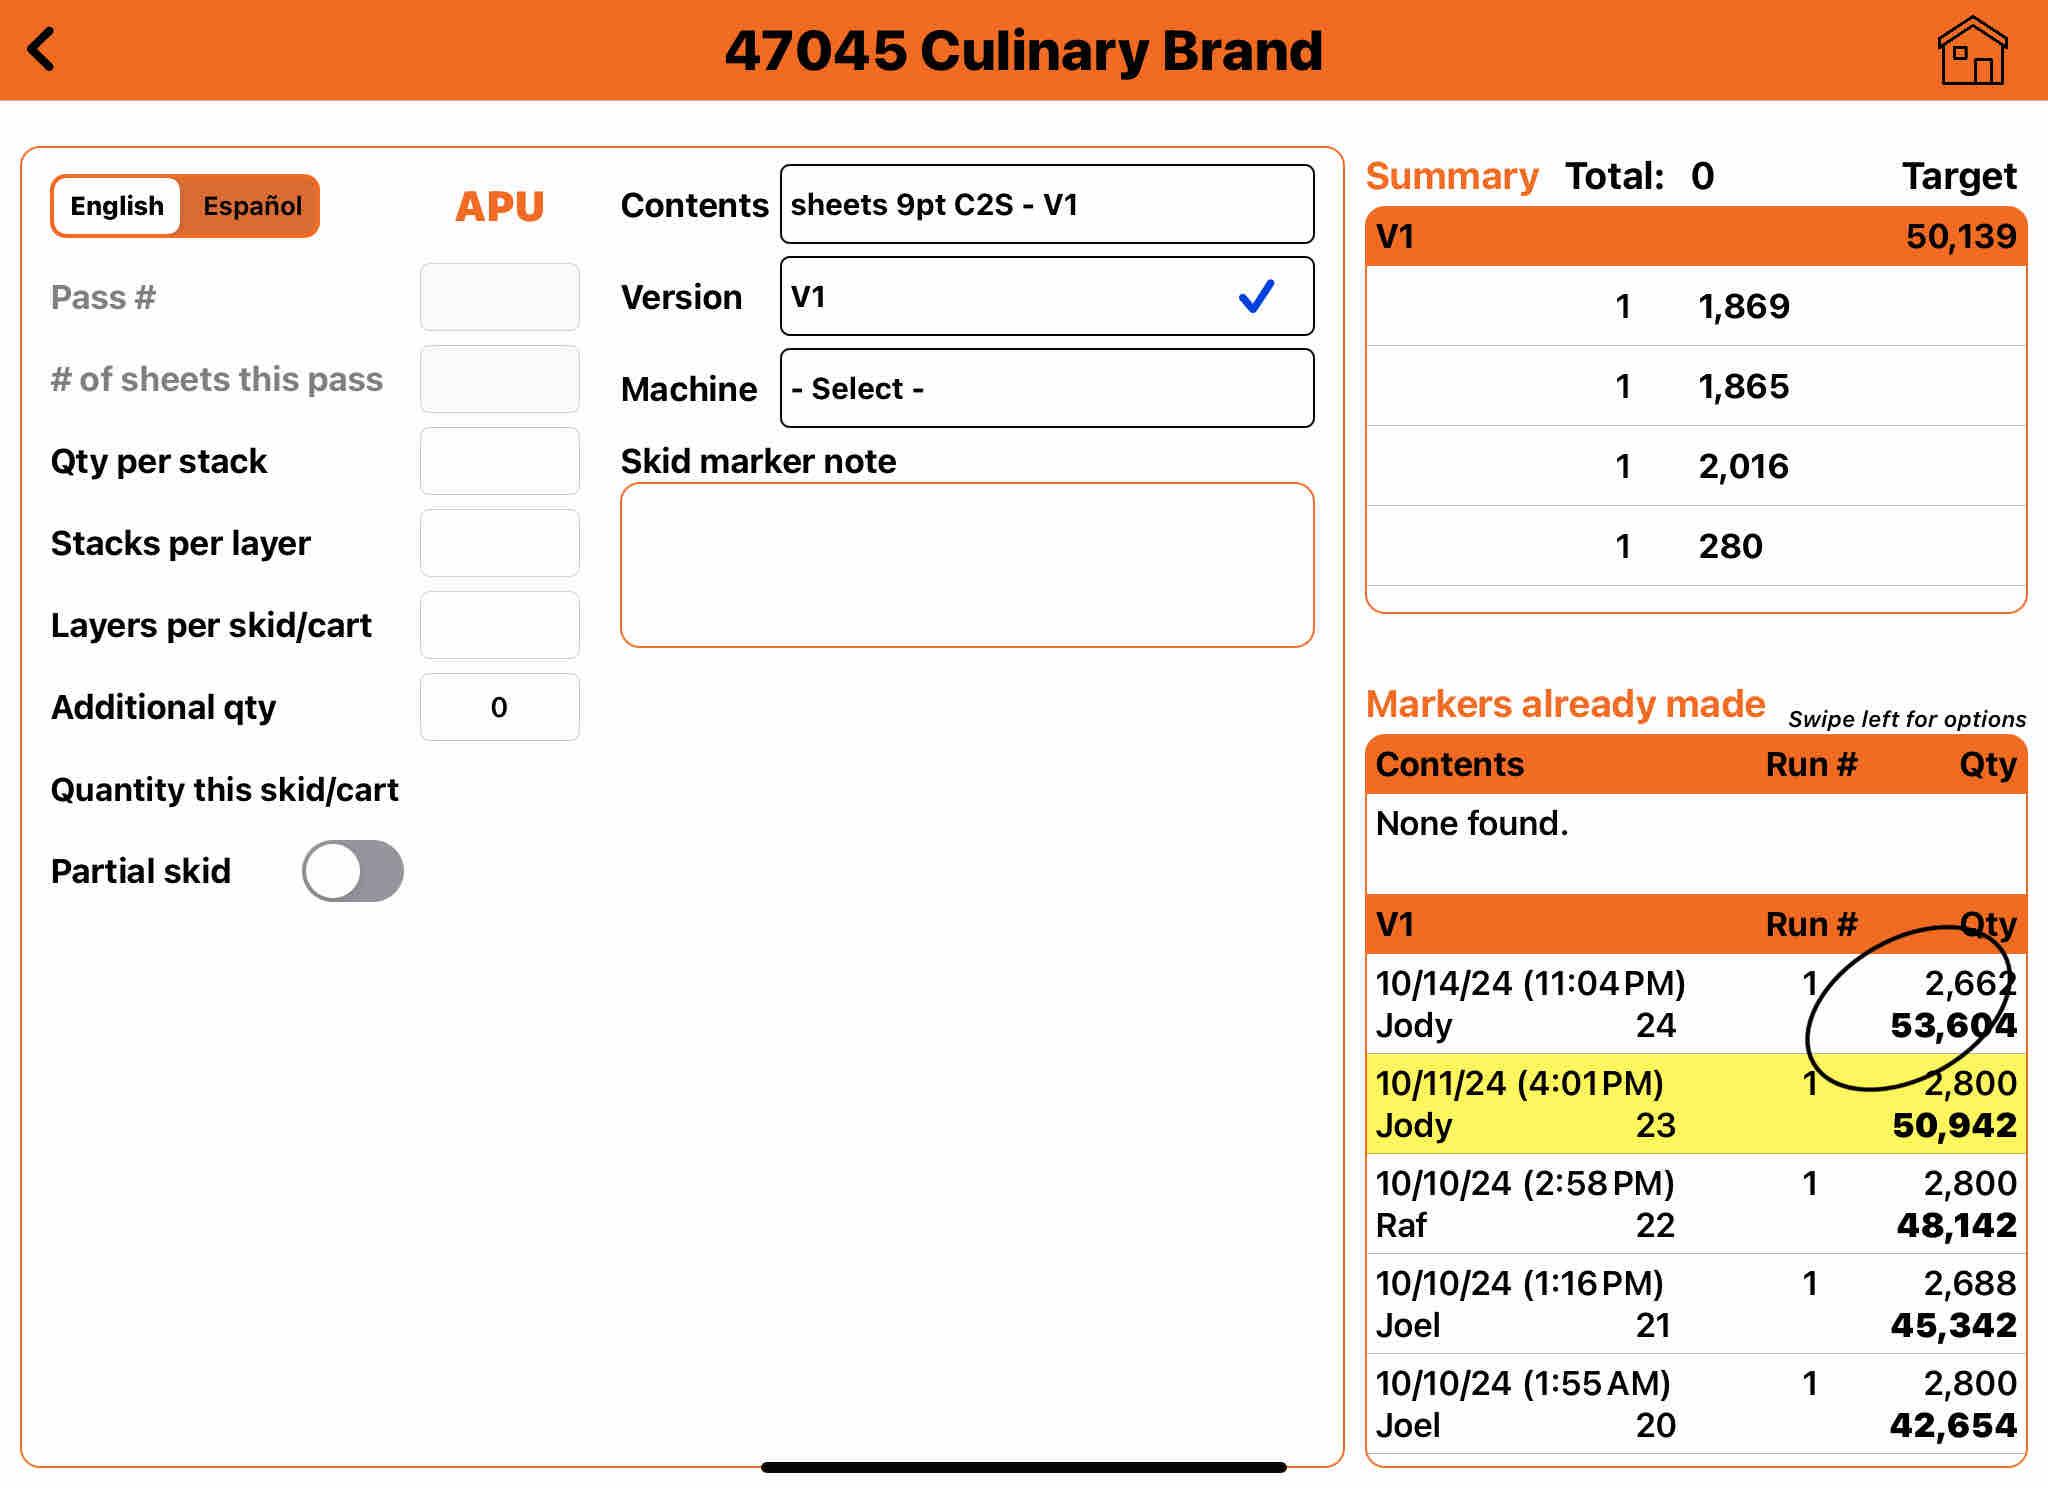Click the Additional qty field
Image resolution: width=2048 pixels, height=1488 pixels.
(499, 707)
